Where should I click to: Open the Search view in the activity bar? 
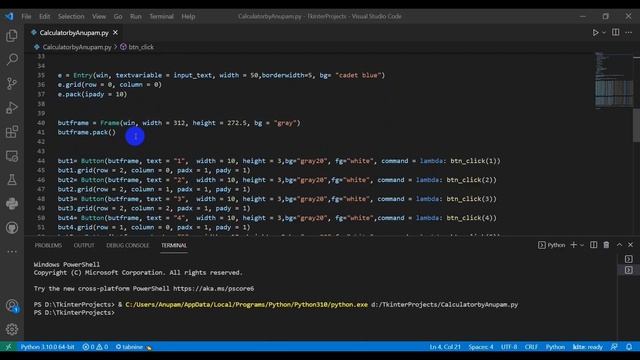point(12,60)
